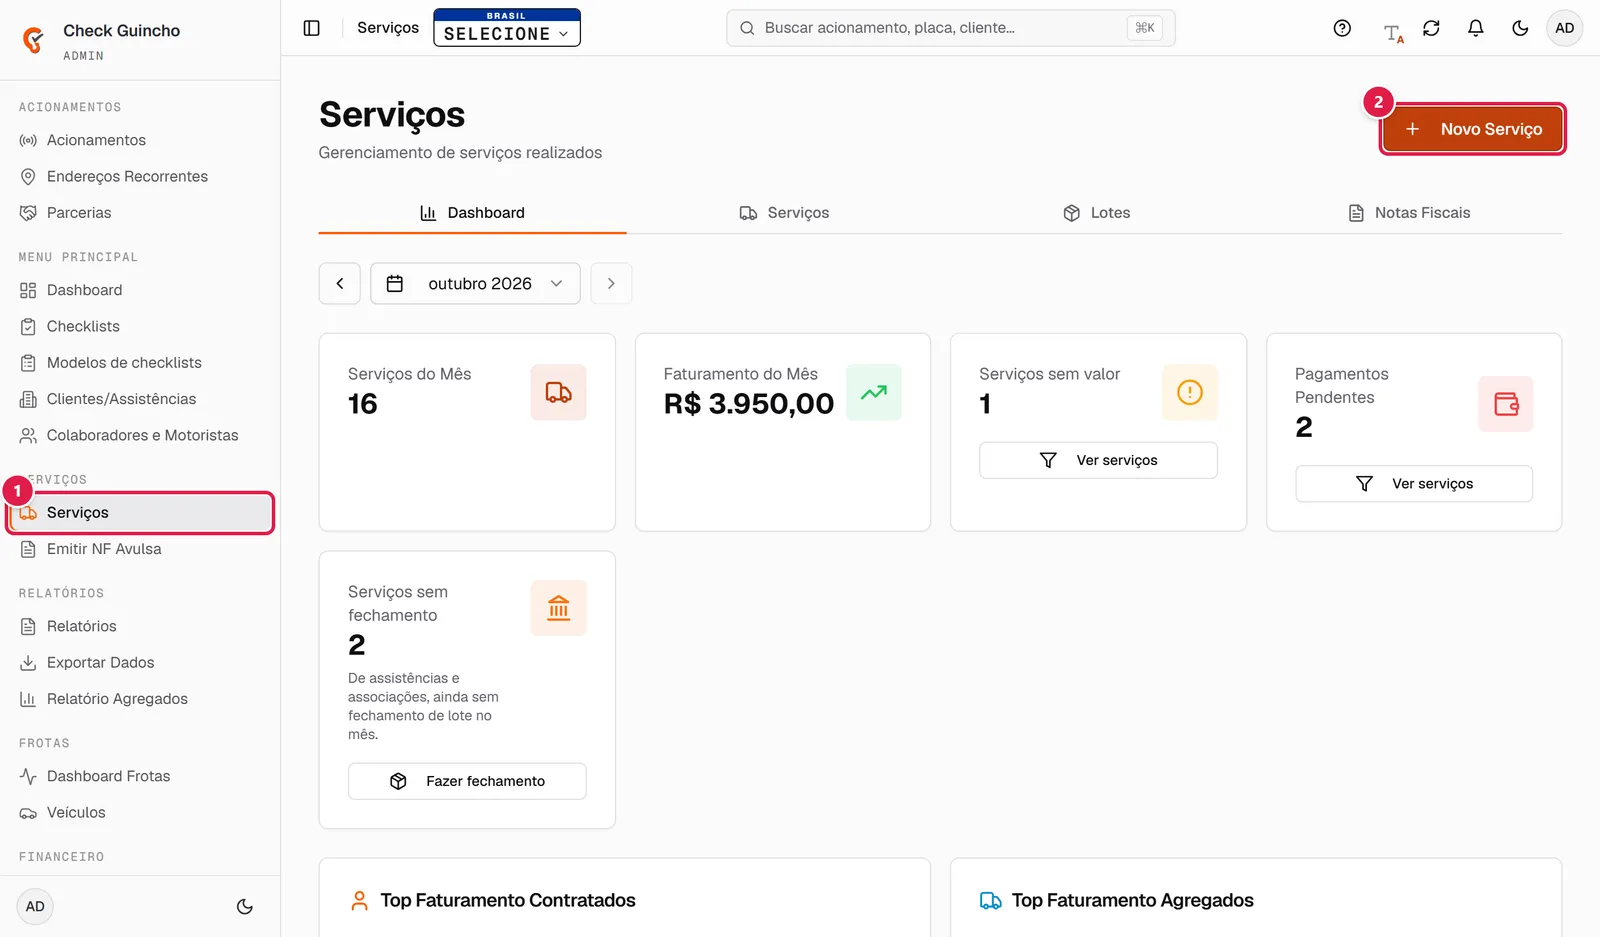Switch to the Notas Fiscais tab
Screen dimensions: 1600x937
1408,213
